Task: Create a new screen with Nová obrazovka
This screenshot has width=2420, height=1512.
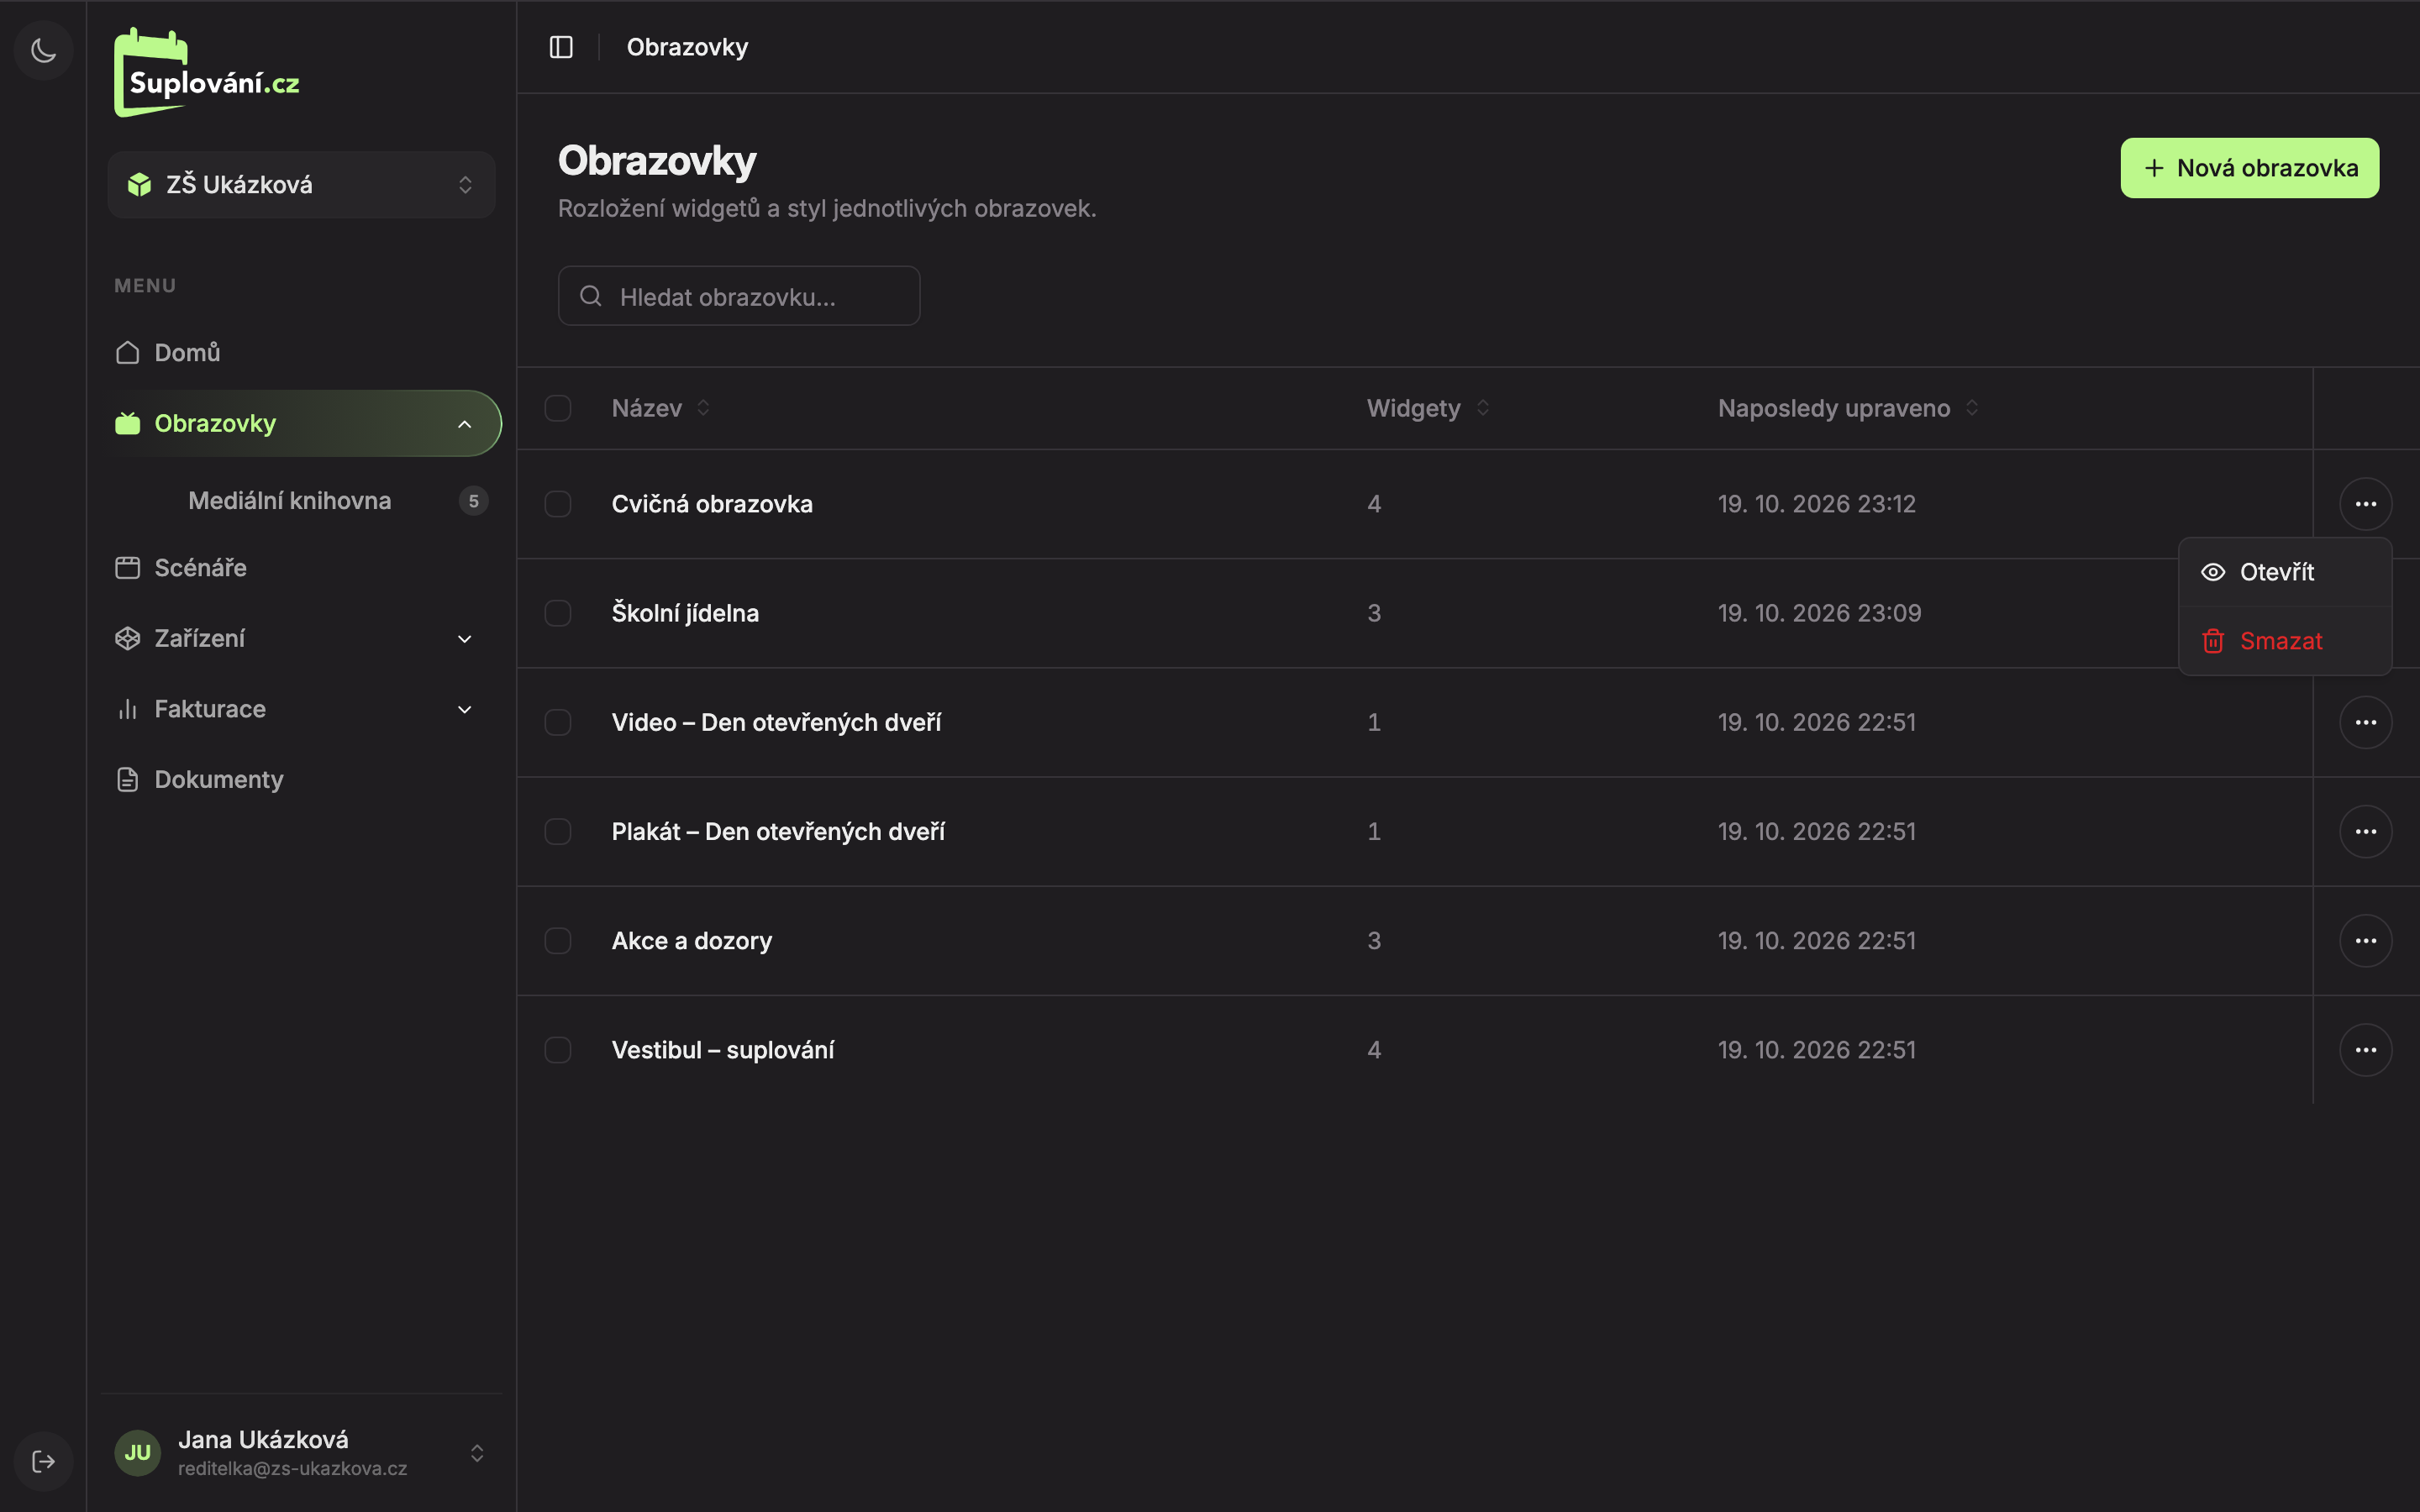Action: point(2249,168)
